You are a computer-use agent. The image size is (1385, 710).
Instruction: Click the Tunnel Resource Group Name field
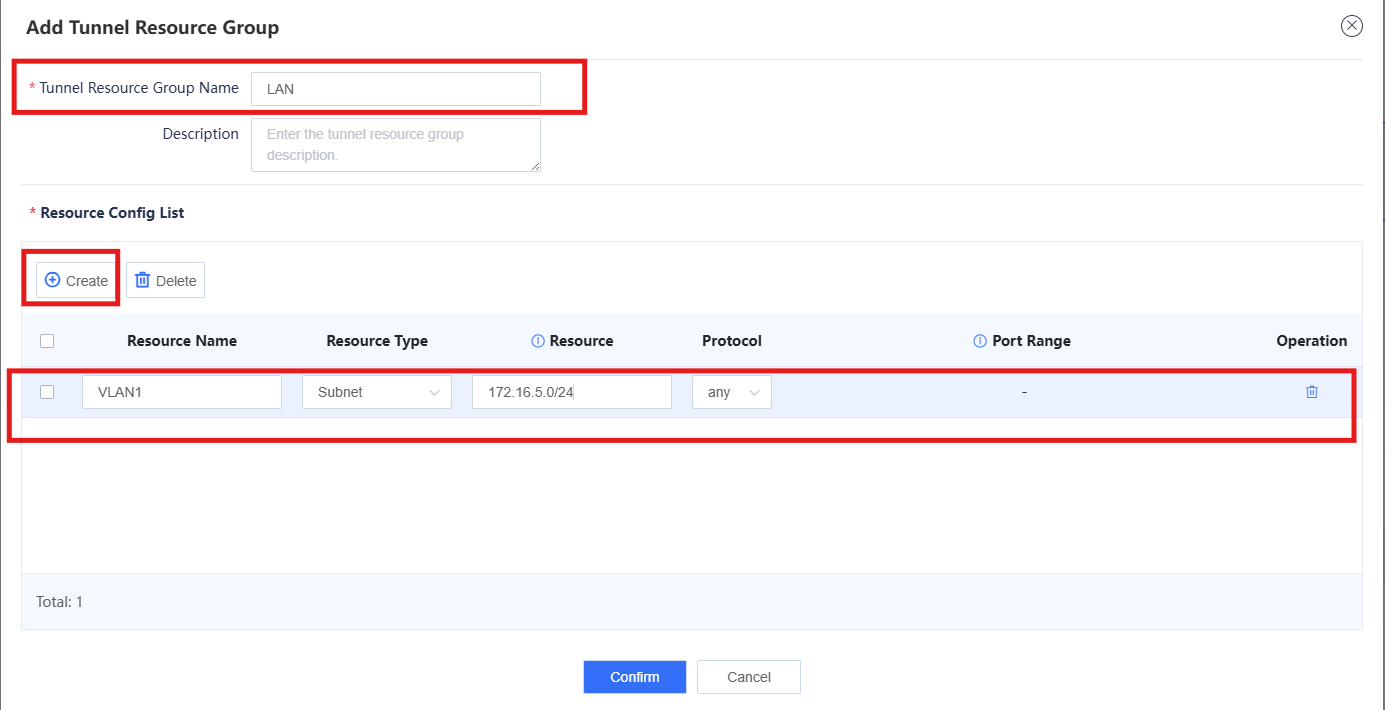click(396, 88)
